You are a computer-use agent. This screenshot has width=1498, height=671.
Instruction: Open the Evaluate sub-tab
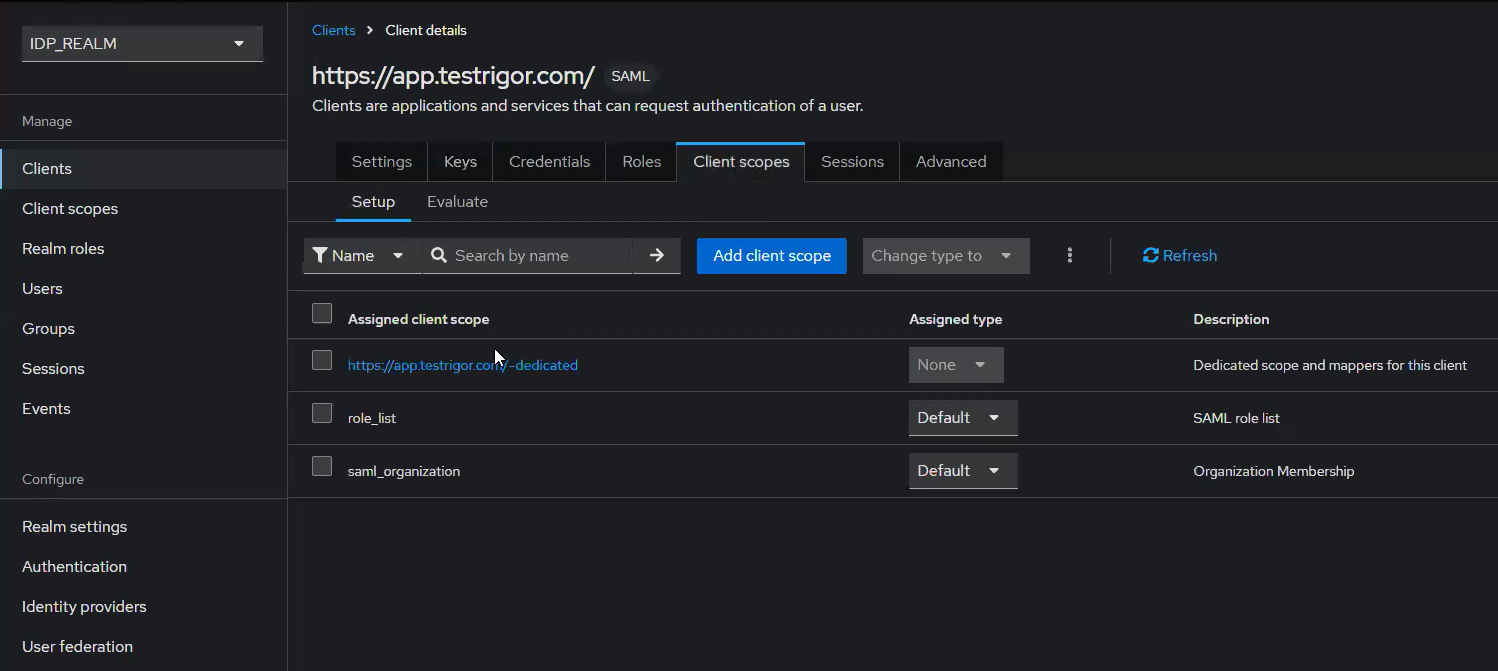457,202
